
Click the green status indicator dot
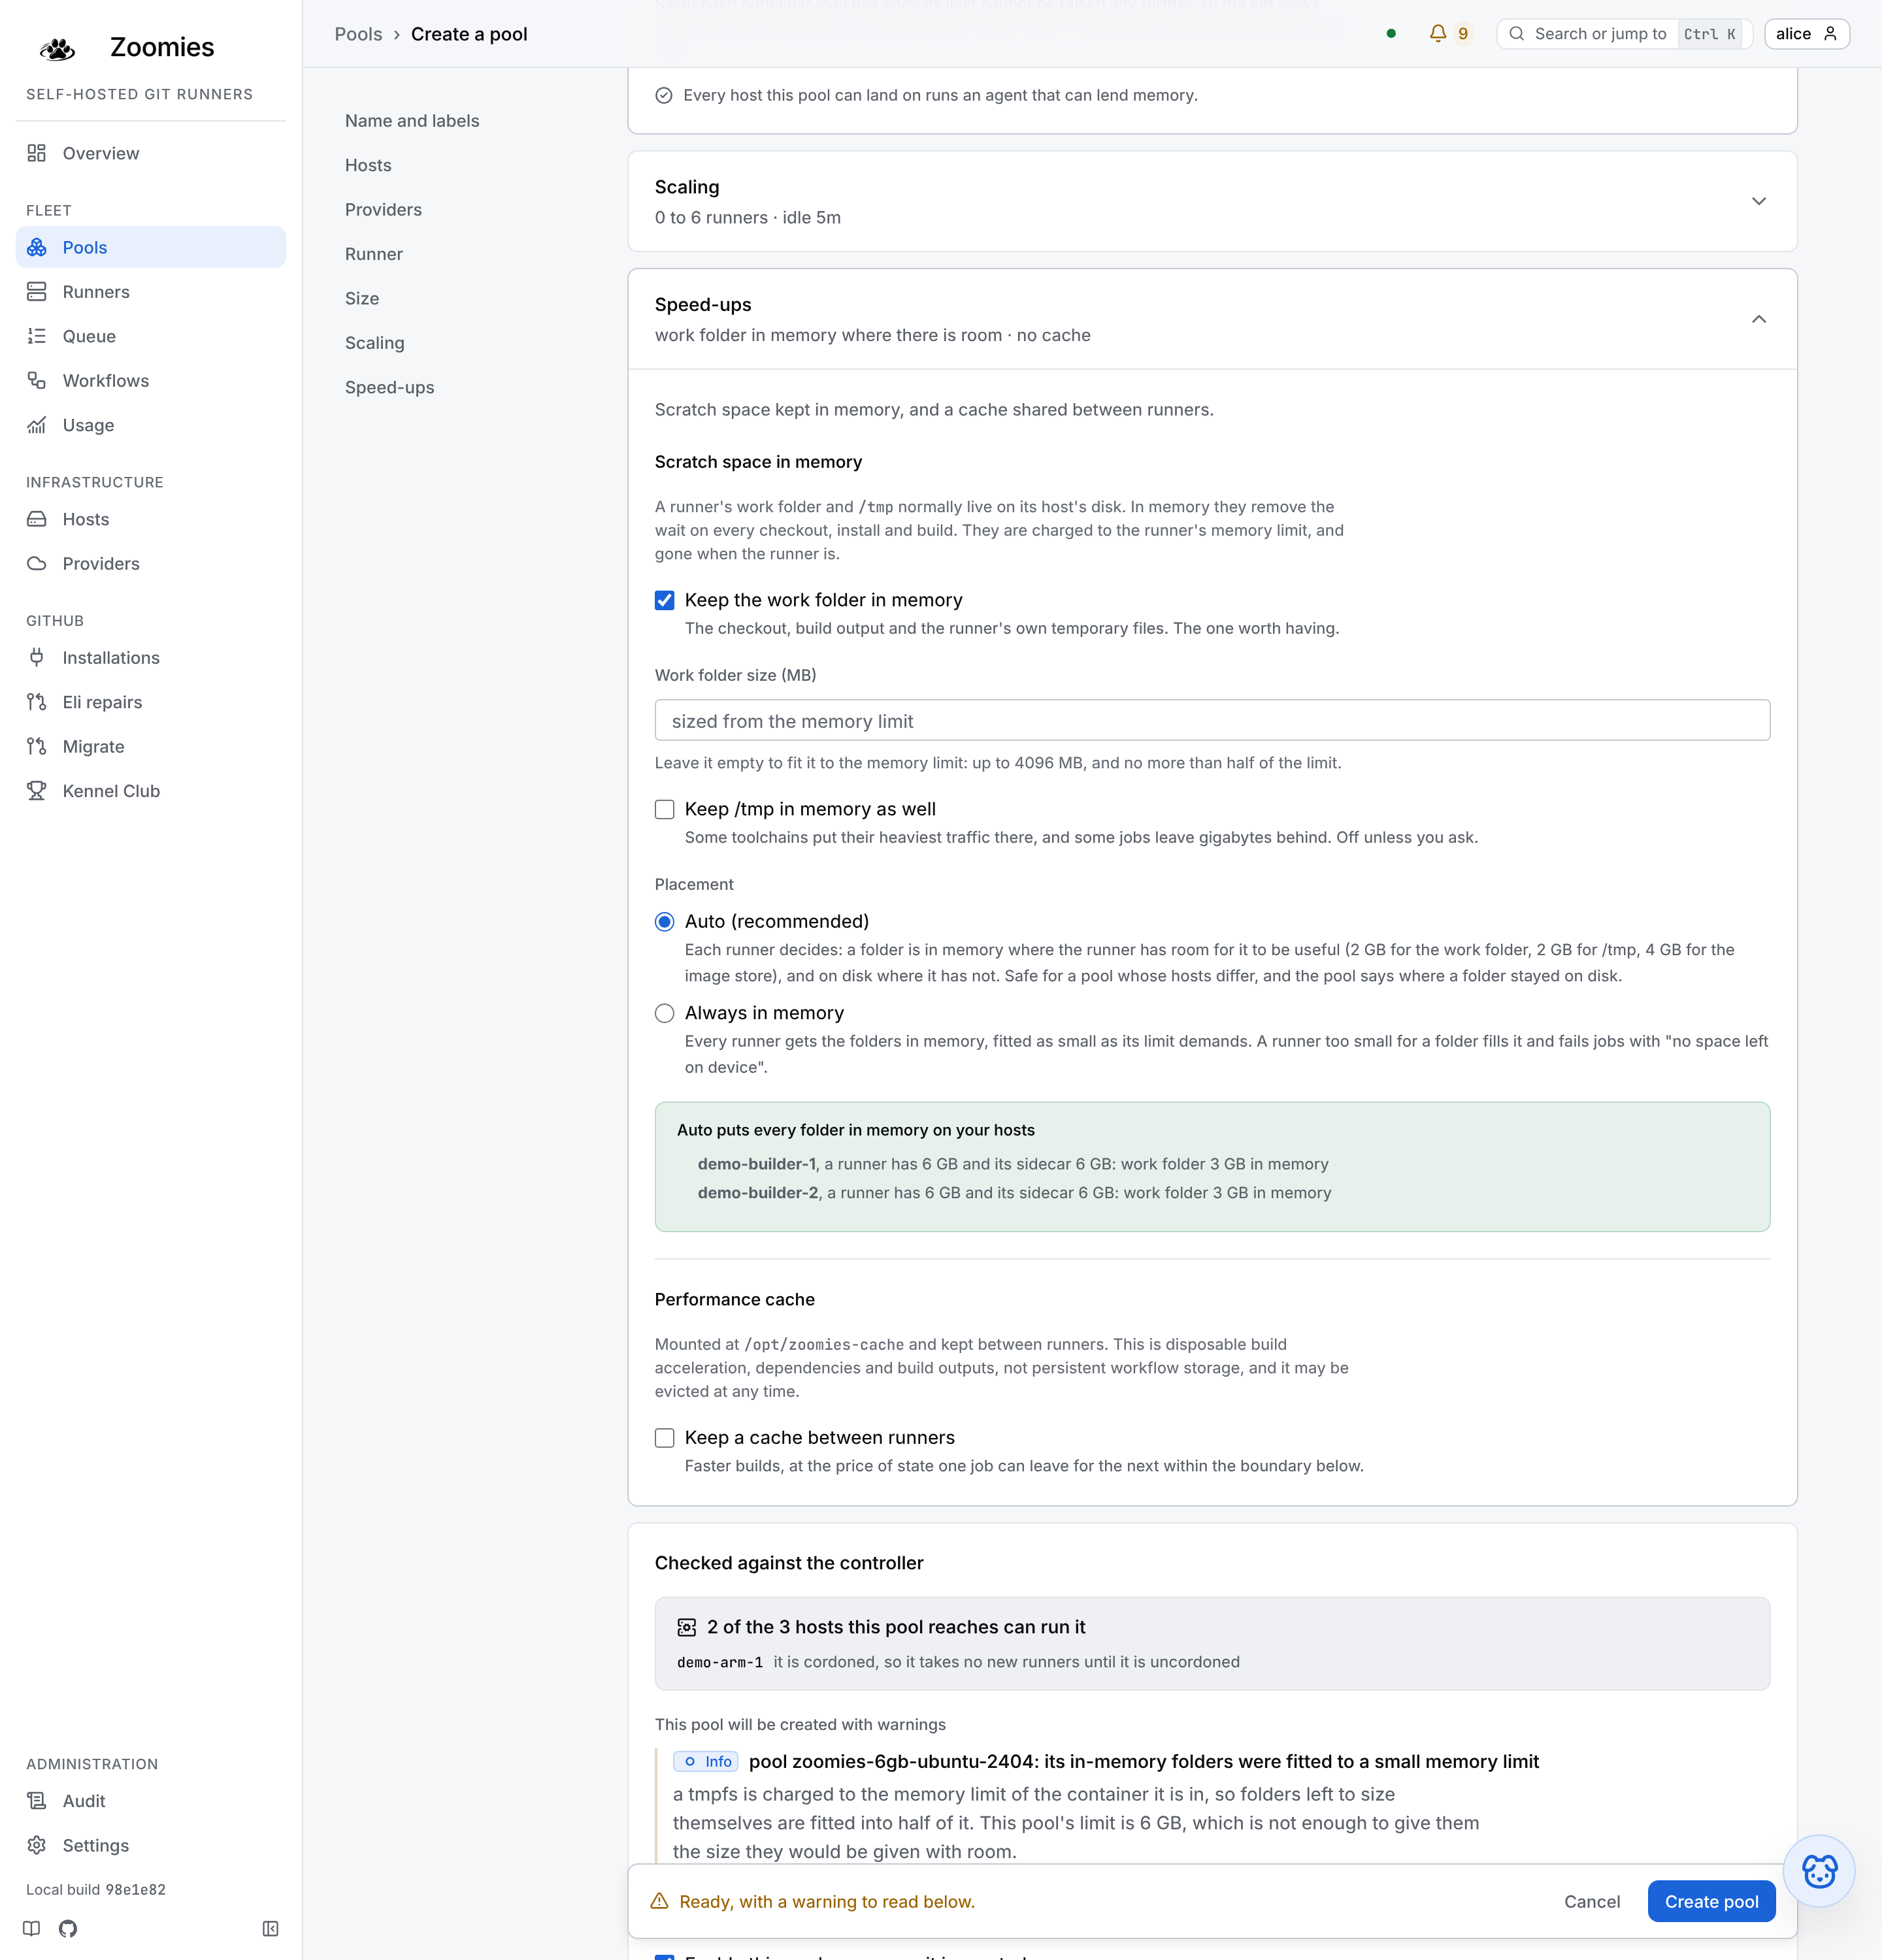tap(1391, 33)
